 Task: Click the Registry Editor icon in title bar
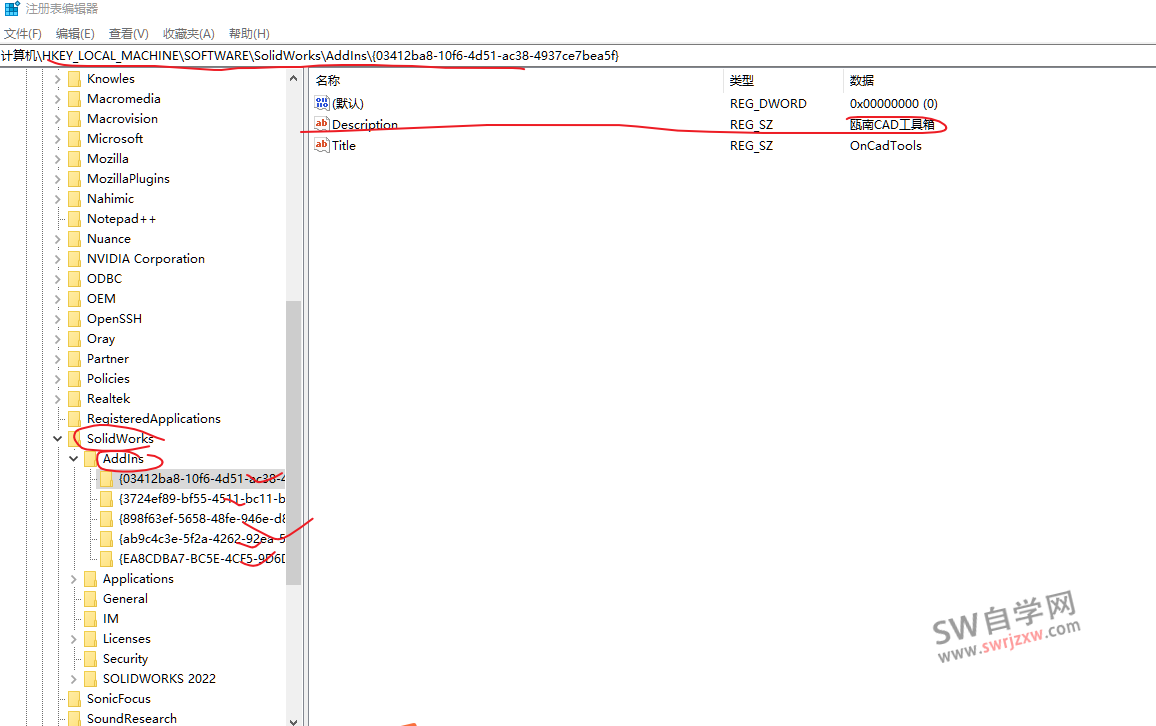(11, 9)
